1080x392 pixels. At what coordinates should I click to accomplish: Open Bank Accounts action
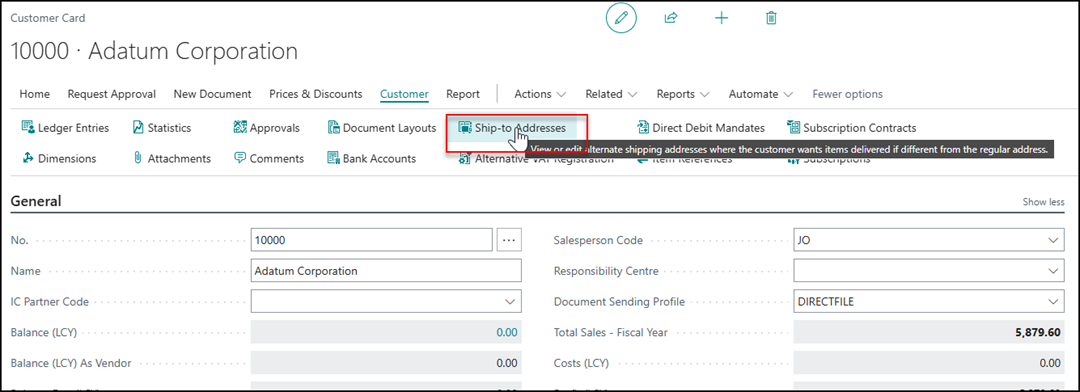coord(371,158)
